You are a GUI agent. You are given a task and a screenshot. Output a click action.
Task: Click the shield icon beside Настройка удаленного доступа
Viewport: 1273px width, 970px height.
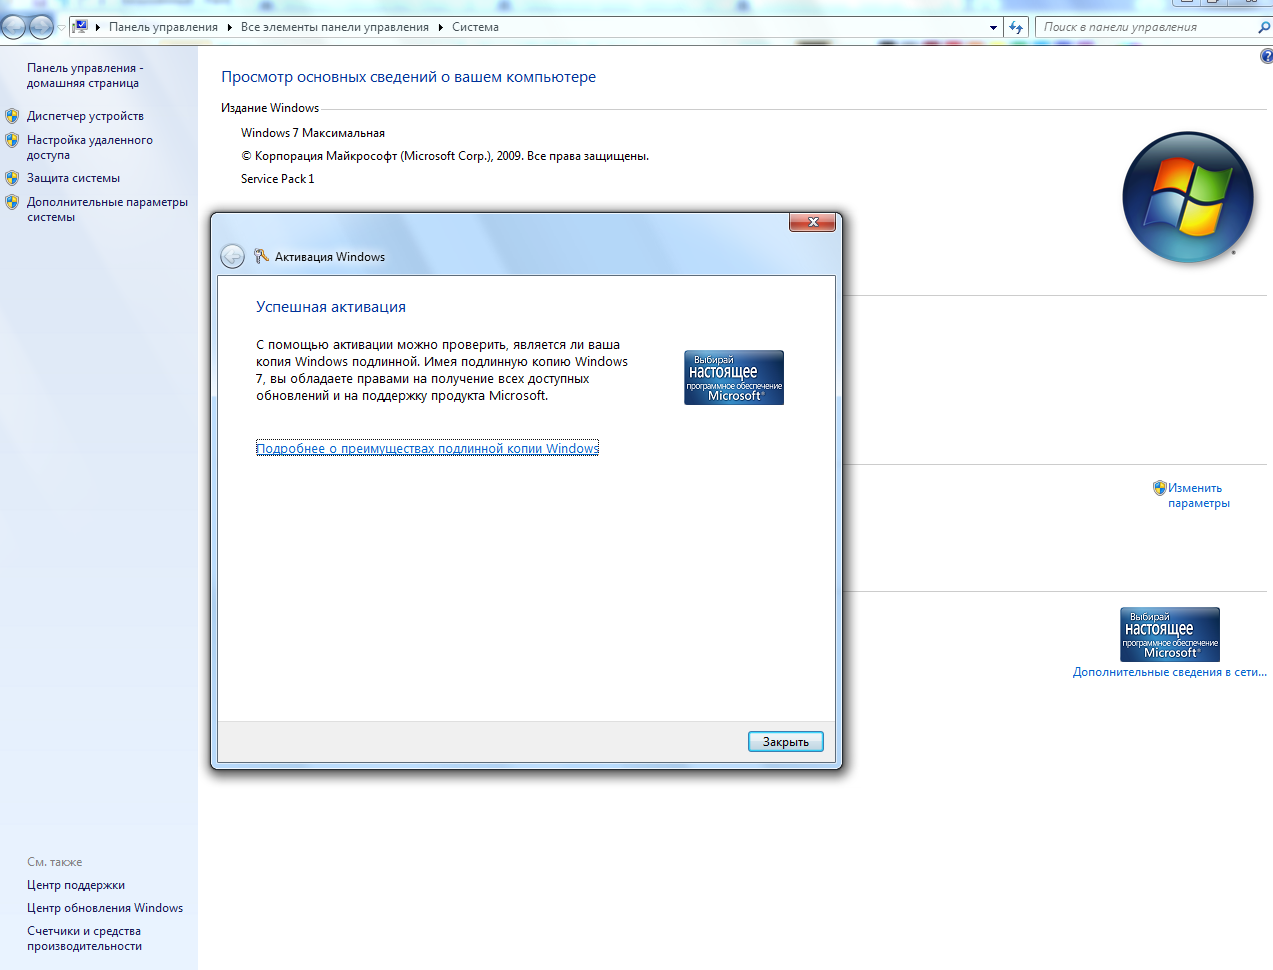tap(12, 140)
